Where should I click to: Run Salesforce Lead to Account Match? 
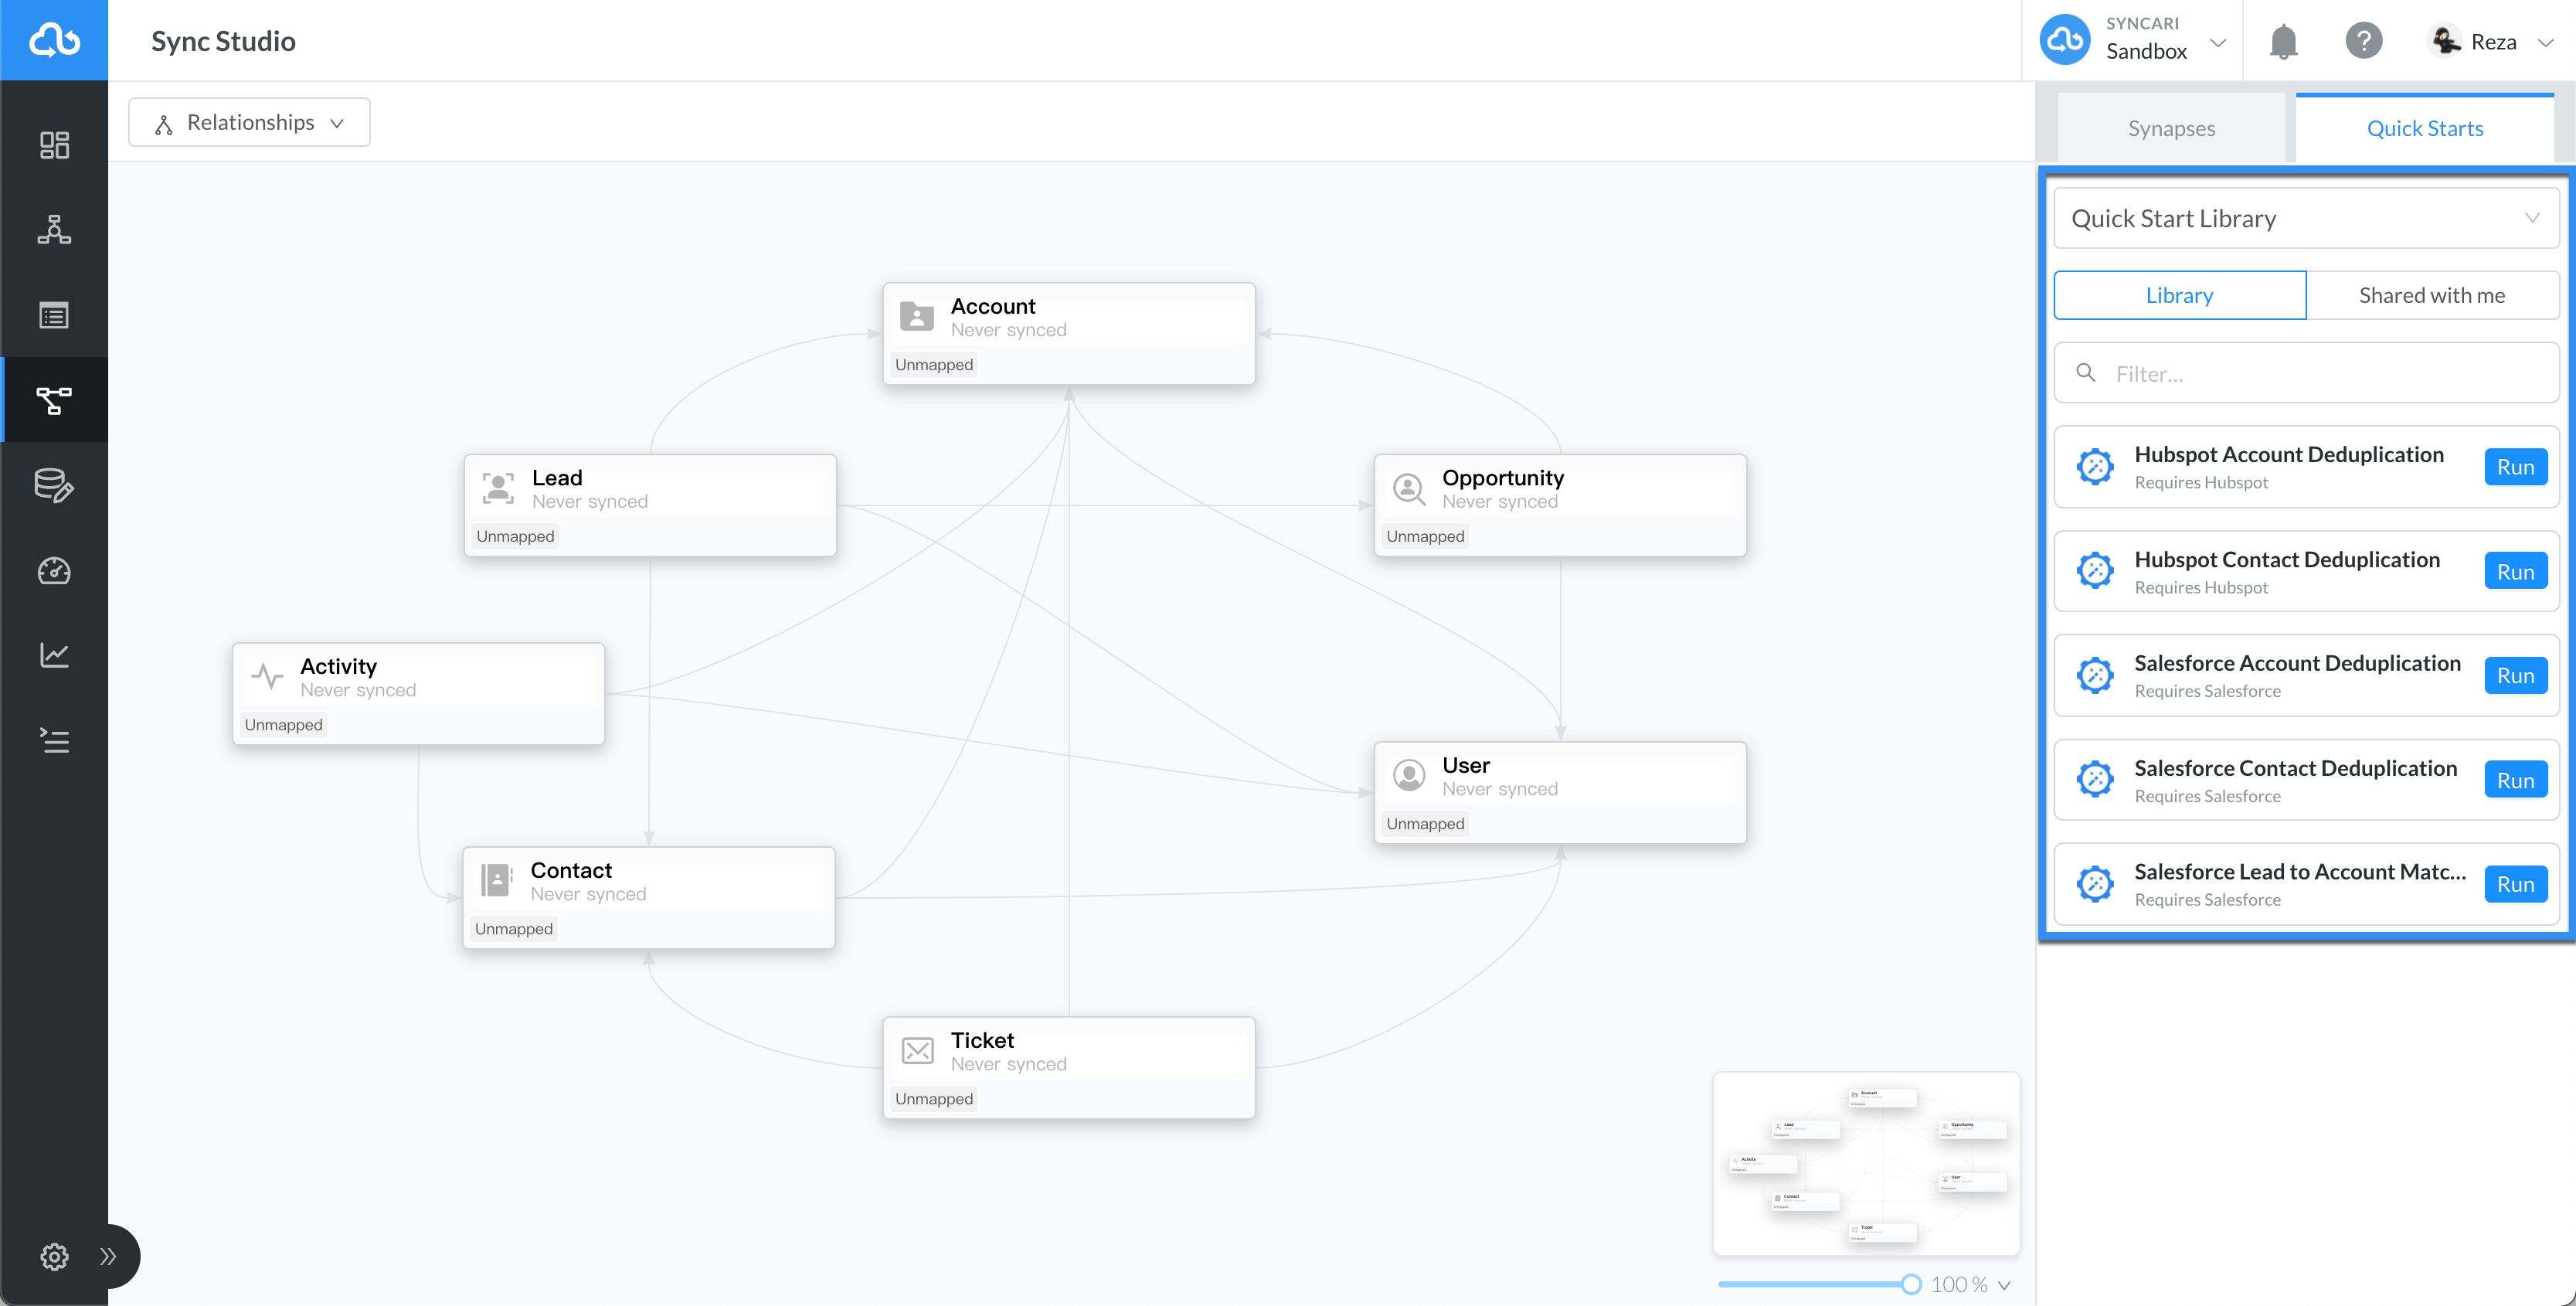(x=2515, y=884)
